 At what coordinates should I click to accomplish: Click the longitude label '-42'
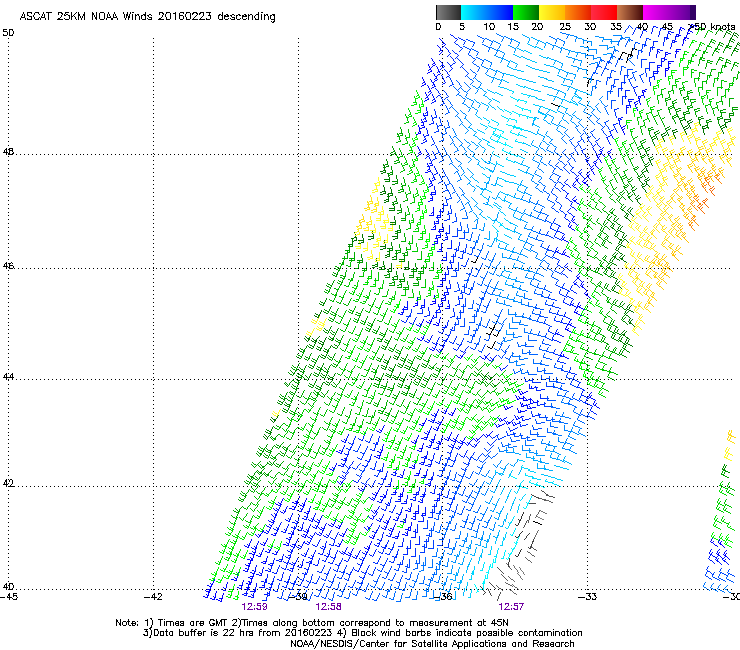coord(153,597)
